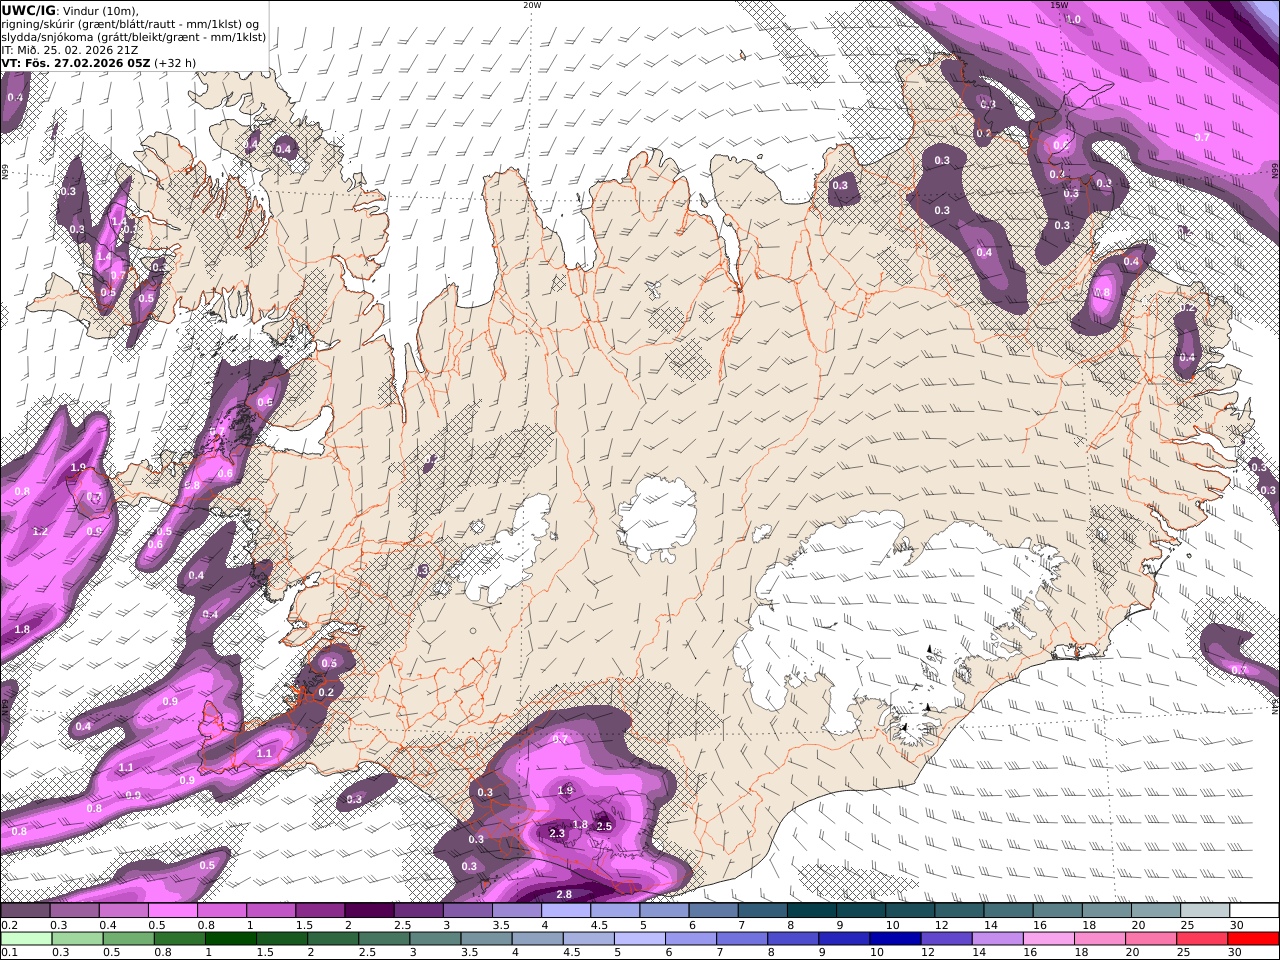Screen dimensions: 1280x960
Task: Click the 0.1 legend scale label
Action: pos(8,953)
